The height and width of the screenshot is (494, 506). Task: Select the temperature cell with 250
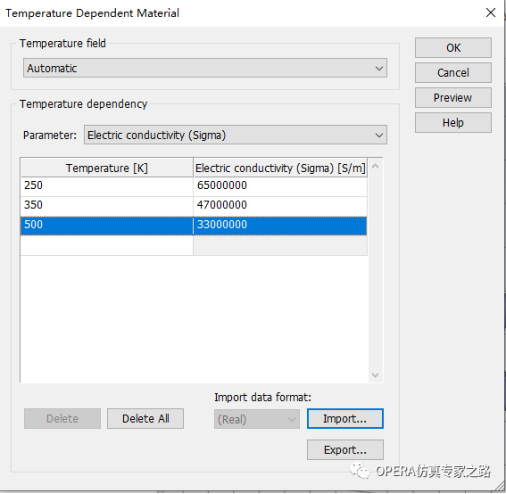point(107,185)
